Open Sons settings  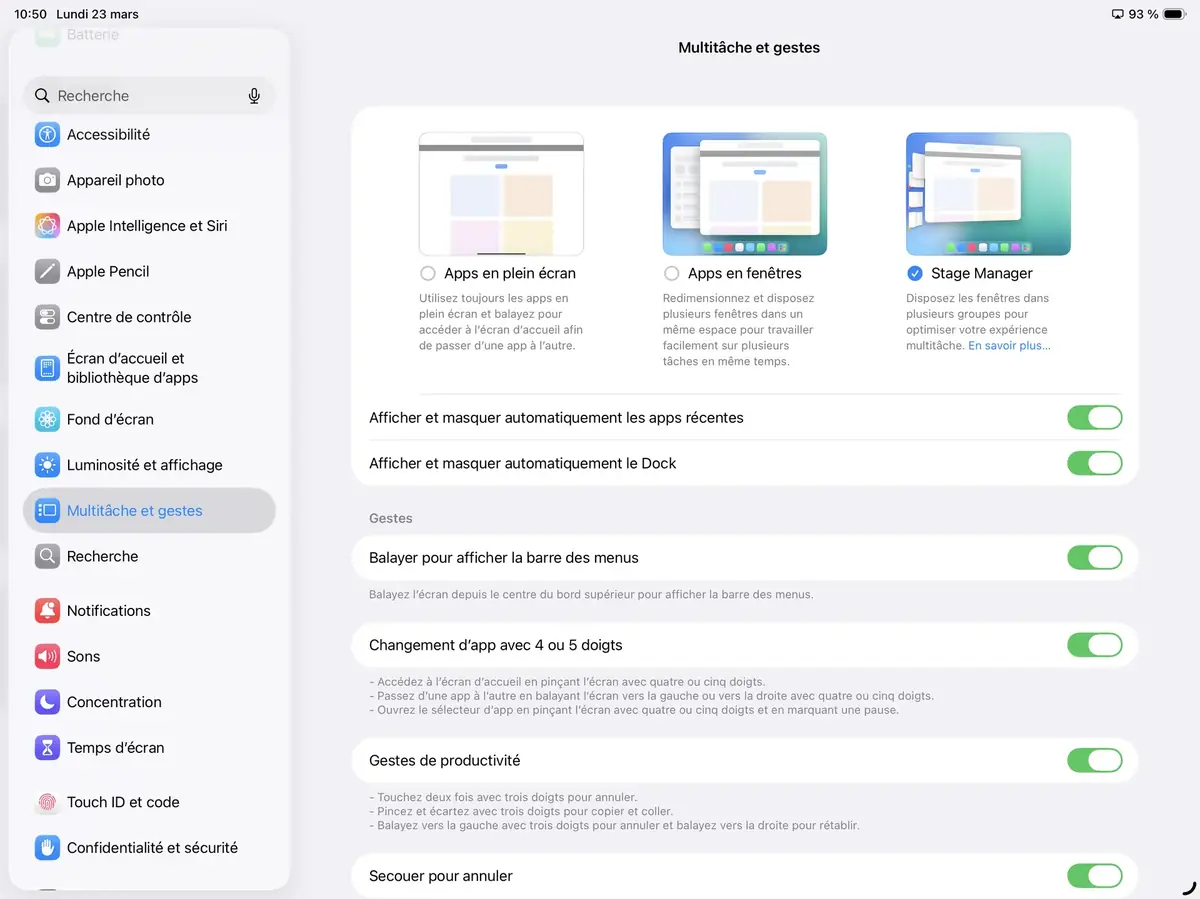coord(83,656)
